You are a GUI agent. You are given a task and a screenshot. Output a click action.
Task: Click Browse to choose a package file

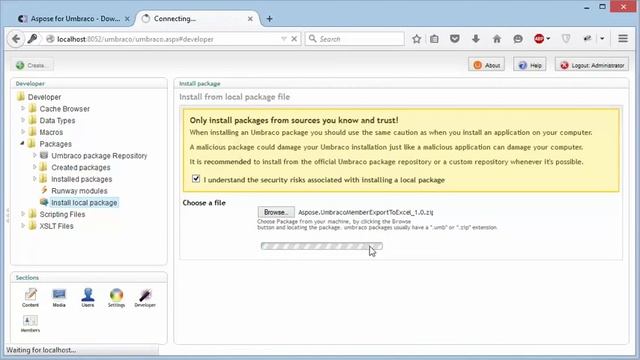point(276,212)
